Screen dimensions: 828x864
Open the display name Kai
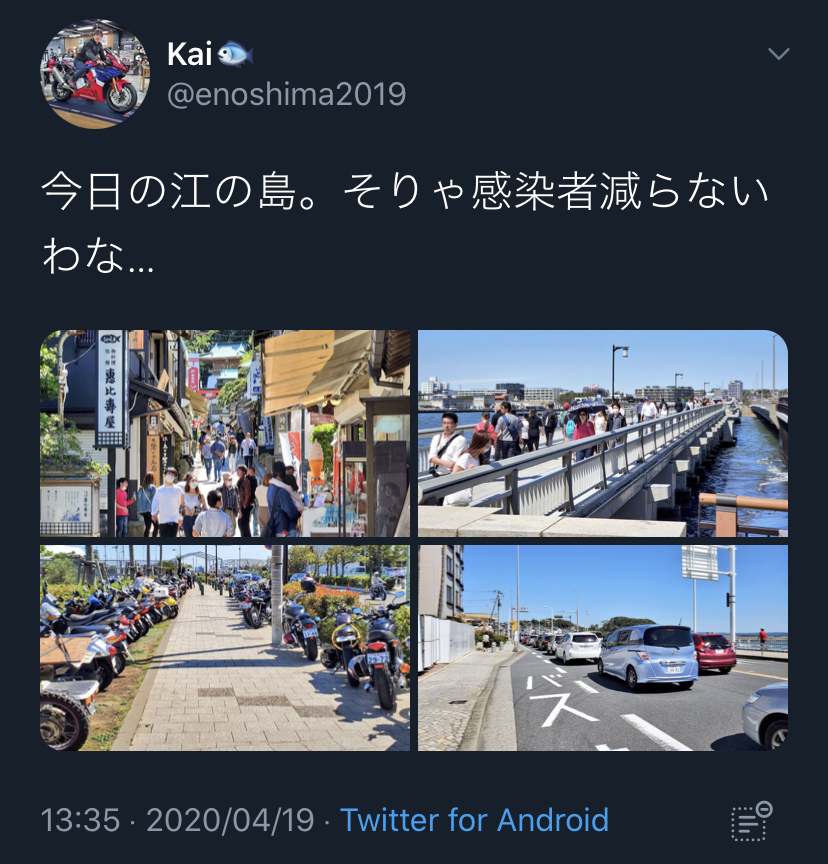190,55
